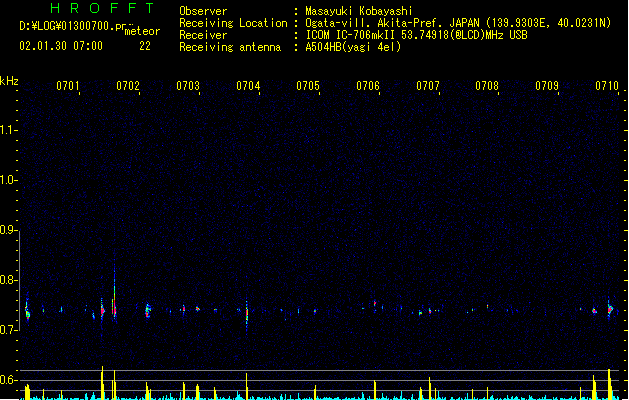The width and height of the screenshot is (629, 400).
Task: Select observer name Masayuki Kobayashi
Action: (x=359, y=11)
